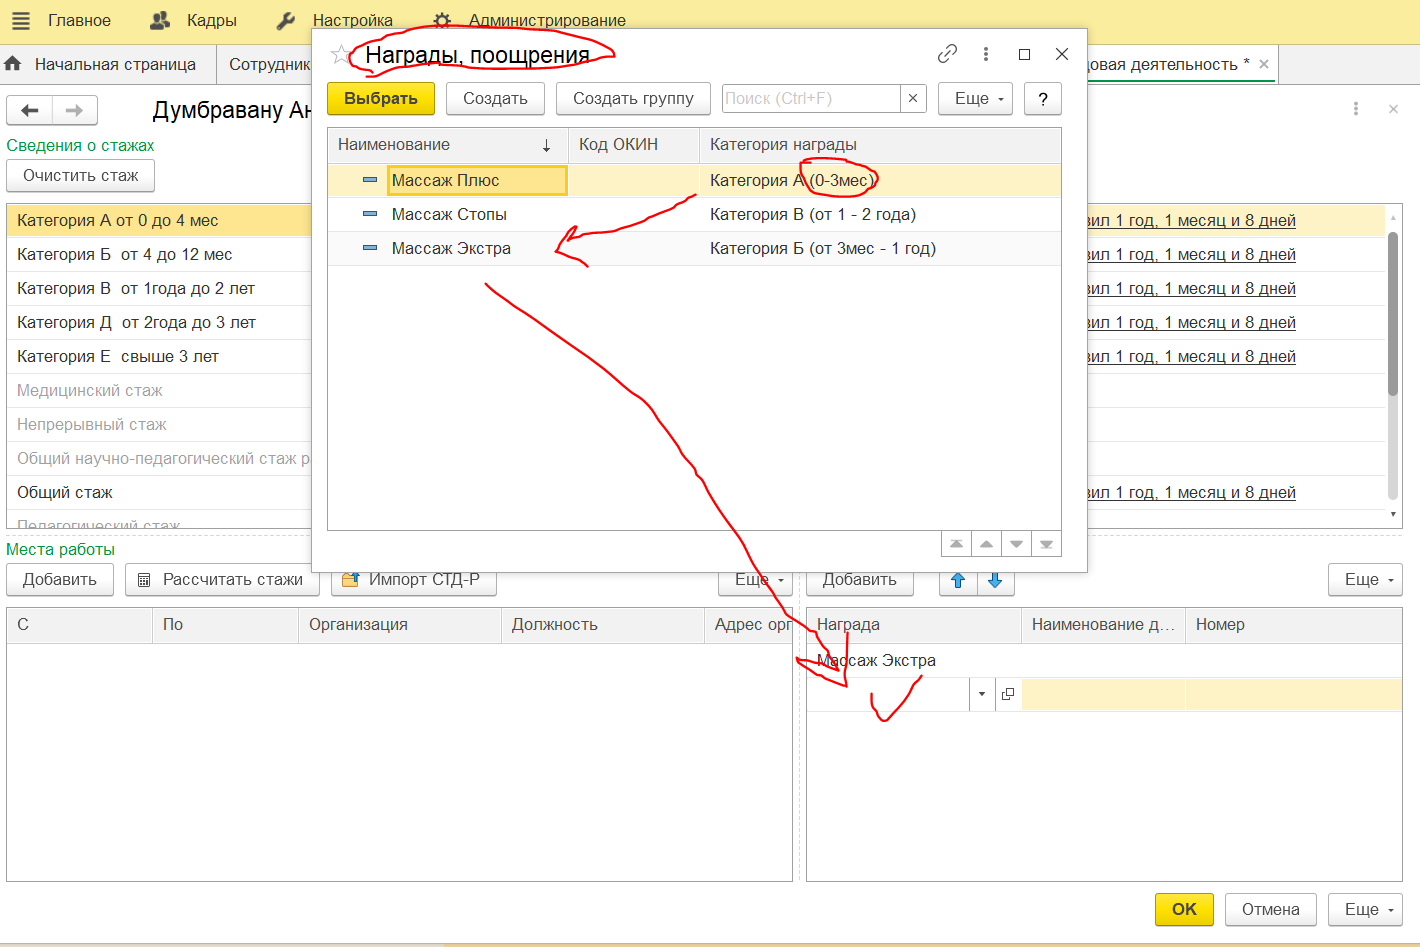This screenshot has height=947, width=1420.
Task: Expand the Еще dropdown in the awards dialog
Action: point(976,98)
